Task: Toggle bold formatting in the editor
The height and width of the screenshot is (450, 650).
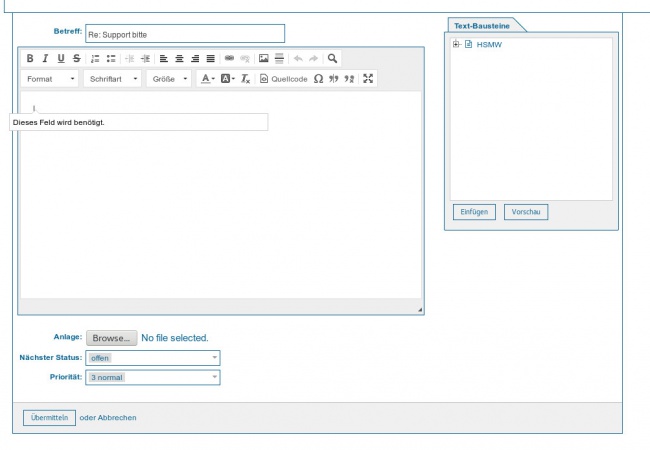Action: (30, 59)
